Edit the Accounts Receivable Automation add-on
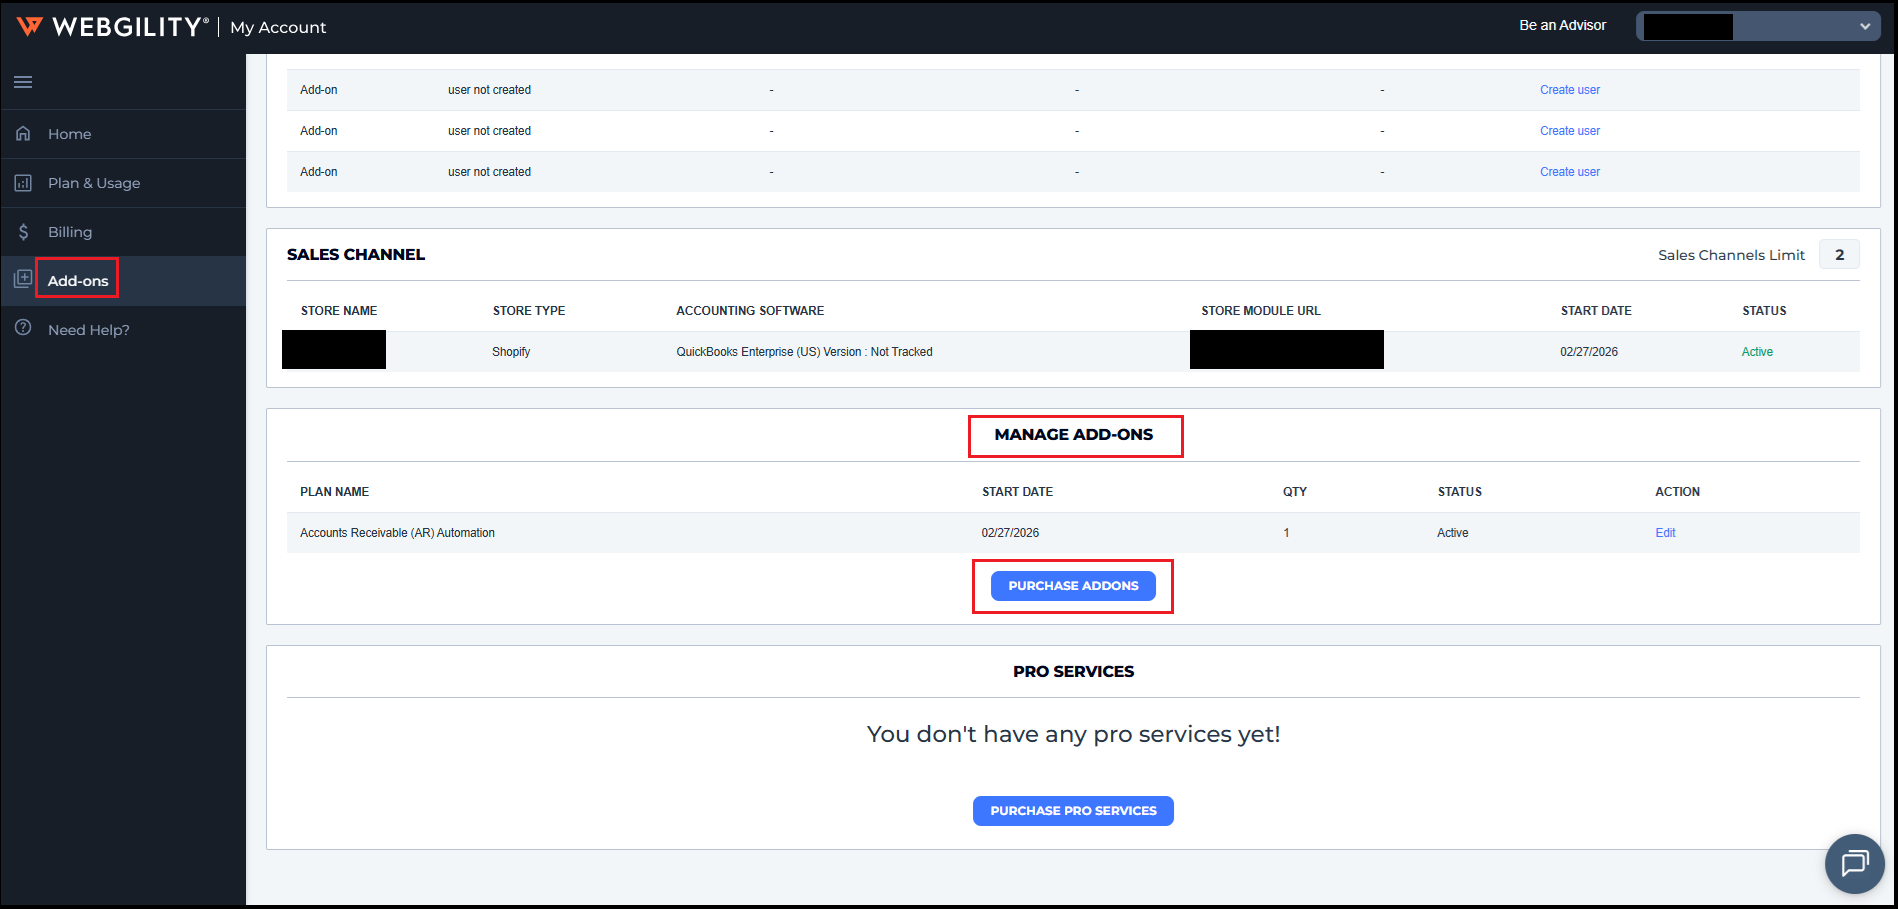This screenshot has width=1898, height=909. (1665, 533)
